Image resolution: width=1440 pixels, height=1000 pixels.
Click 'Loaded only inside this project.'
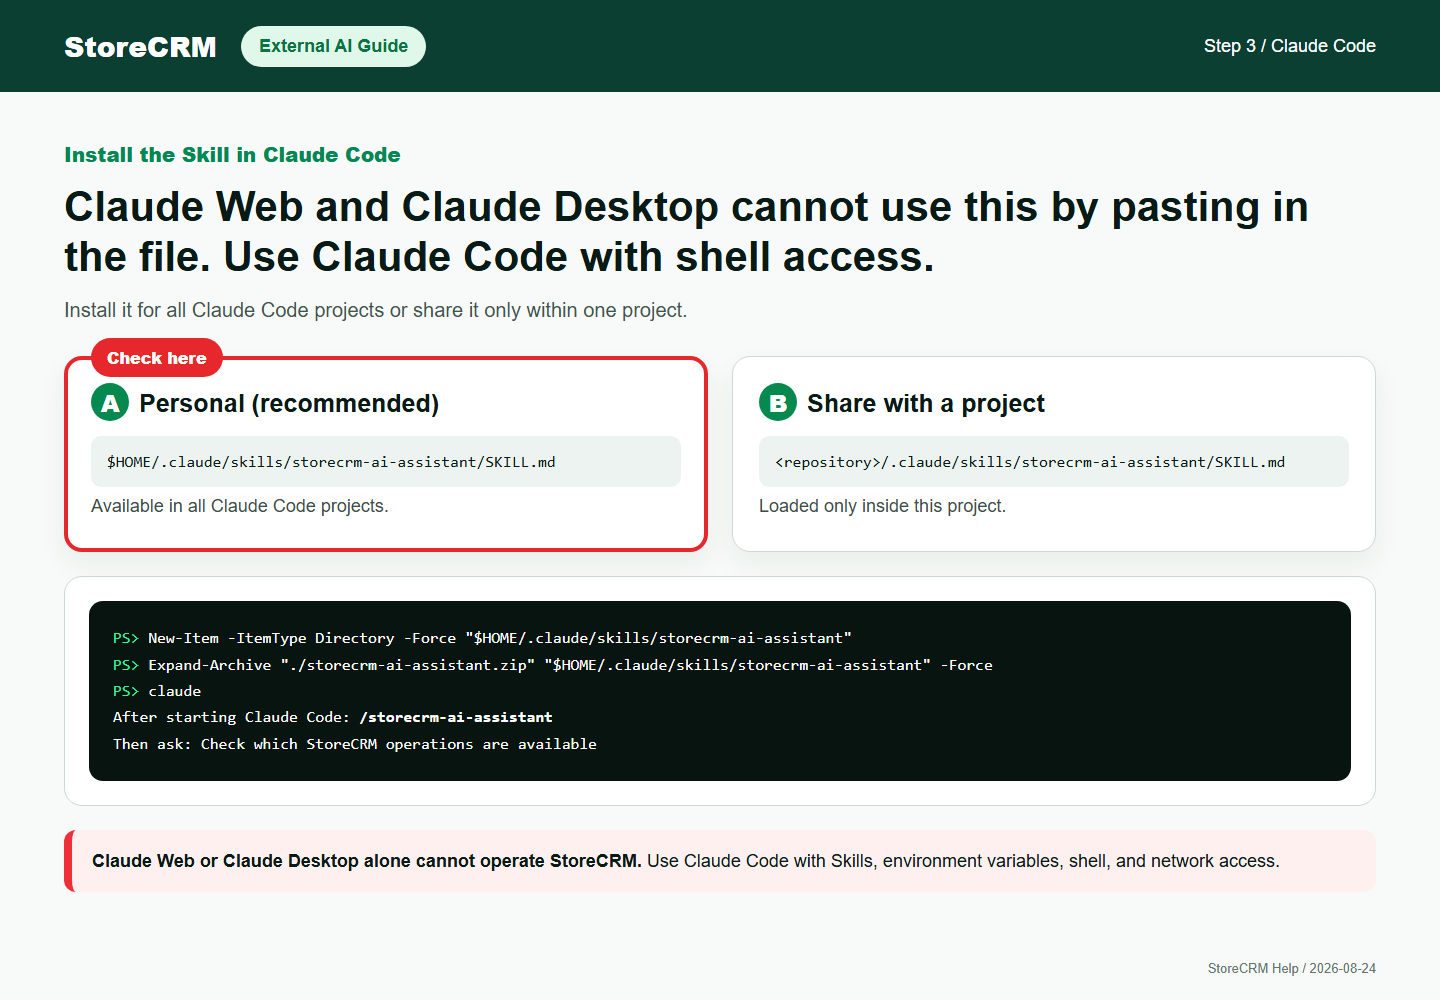882,506
